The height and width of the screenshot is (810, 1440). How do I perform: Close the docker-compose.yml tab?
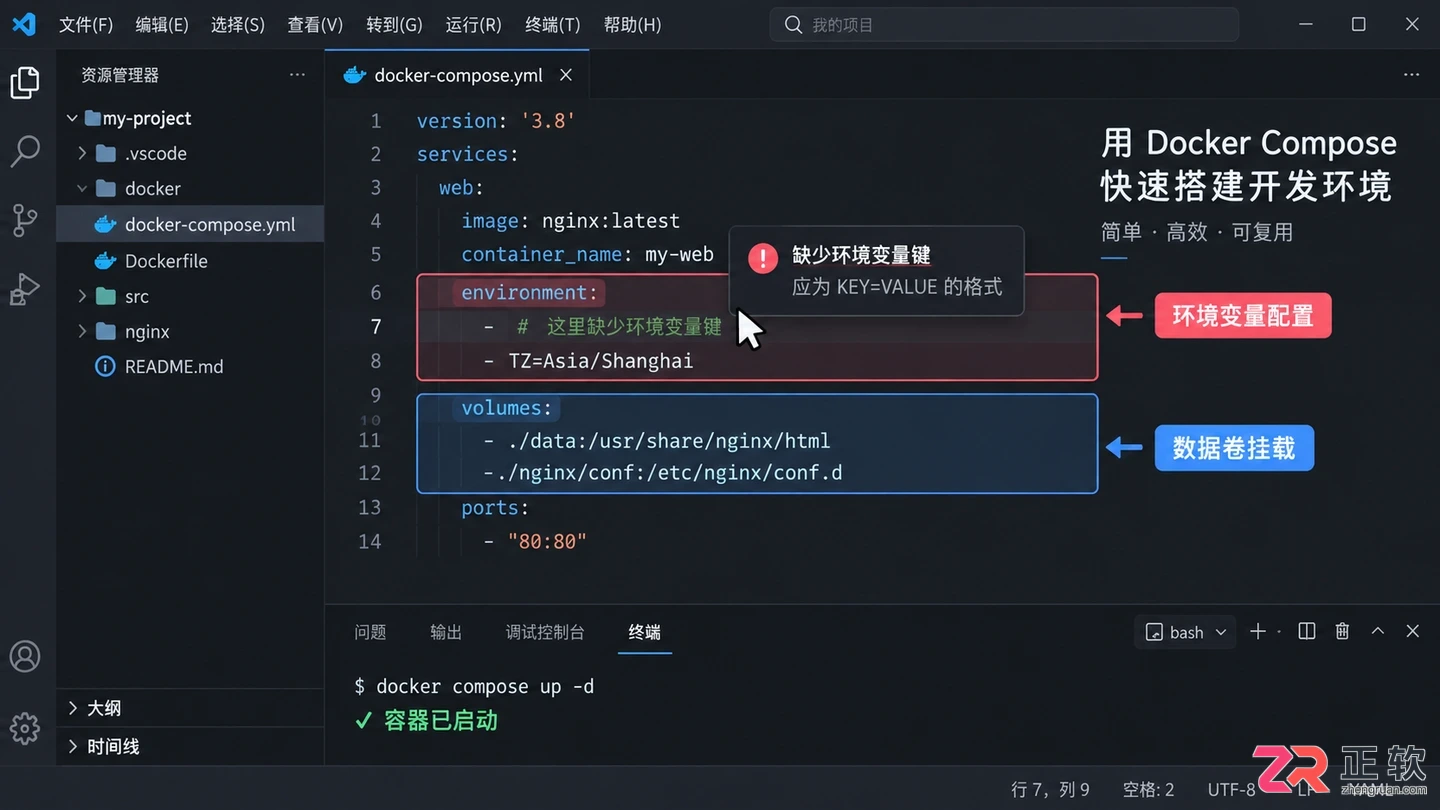click(x=566, y=75)
